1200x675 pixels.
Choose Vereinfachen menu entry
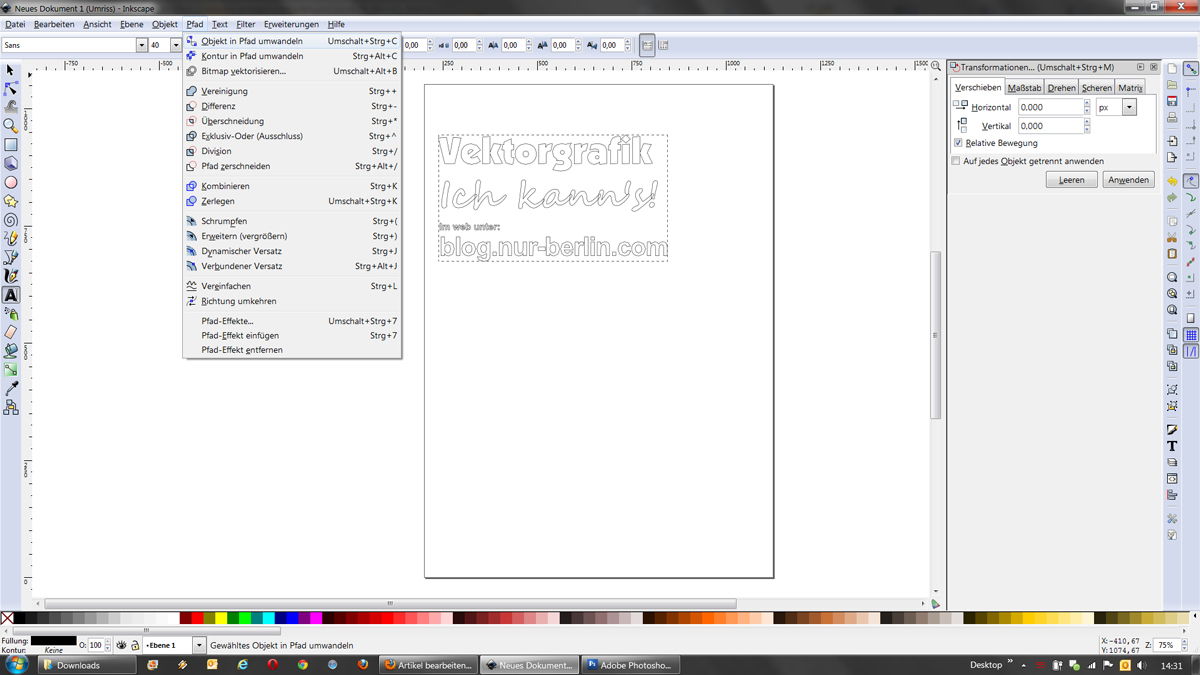[x=292, y=286]
